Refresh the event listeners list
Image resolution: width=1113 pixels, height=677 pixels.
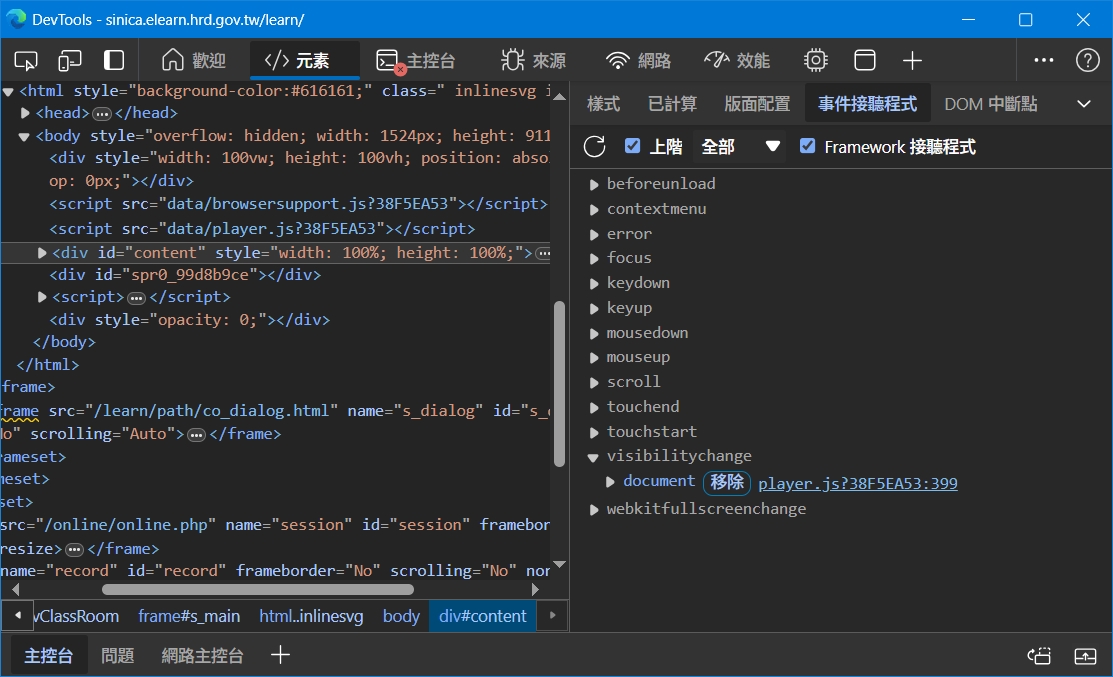point(595,147)
